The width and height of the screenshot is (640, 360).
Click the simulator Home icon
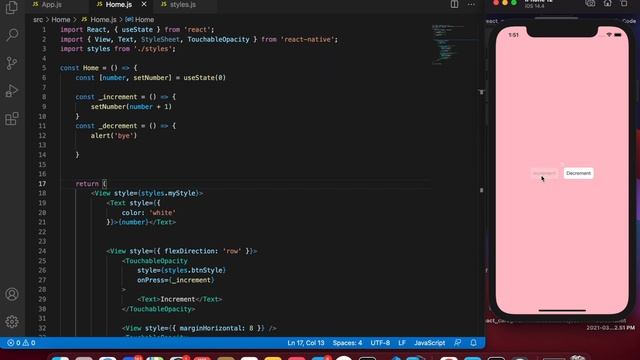(607, 3)
